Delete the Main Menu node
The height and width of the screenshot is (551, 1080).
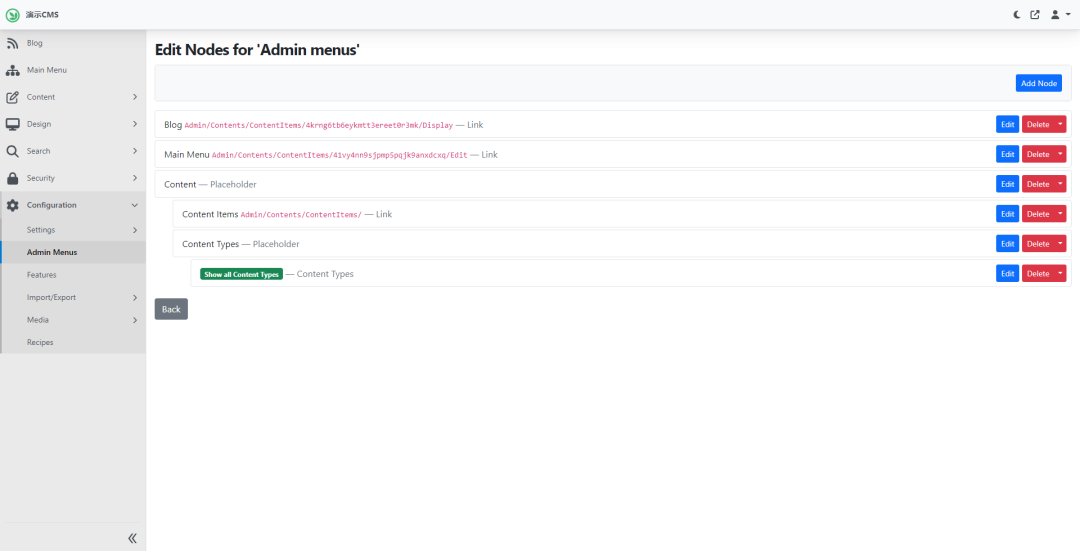click(x=1038, y=154)
